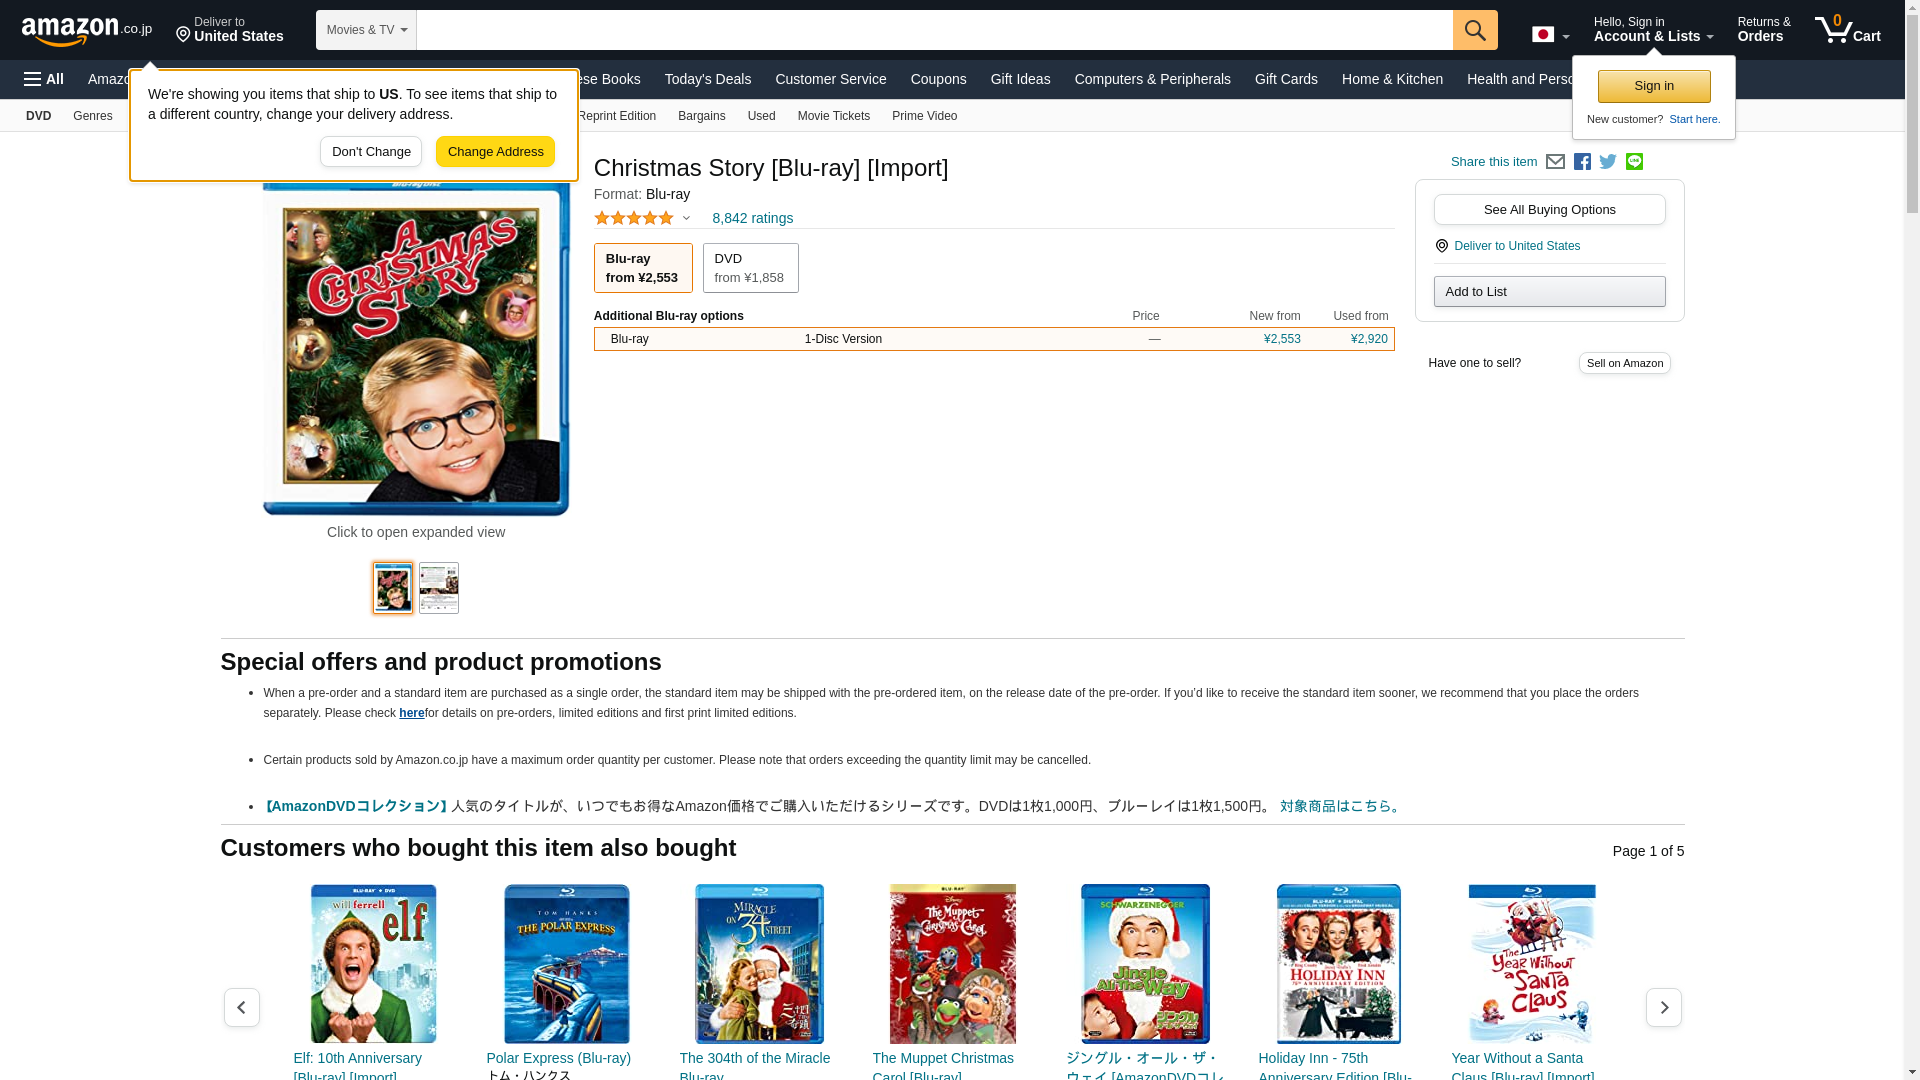
Task: Show next carousel page of products
Action: [x=1664, y=1008]
